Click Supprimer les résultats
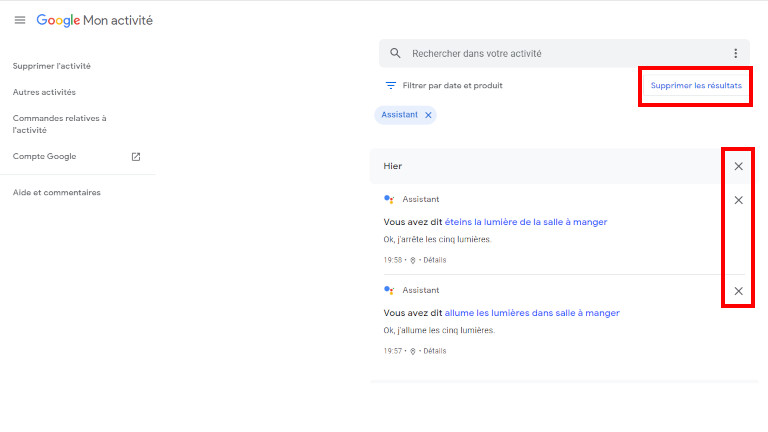The image size is (768, 432). [696, 86]
